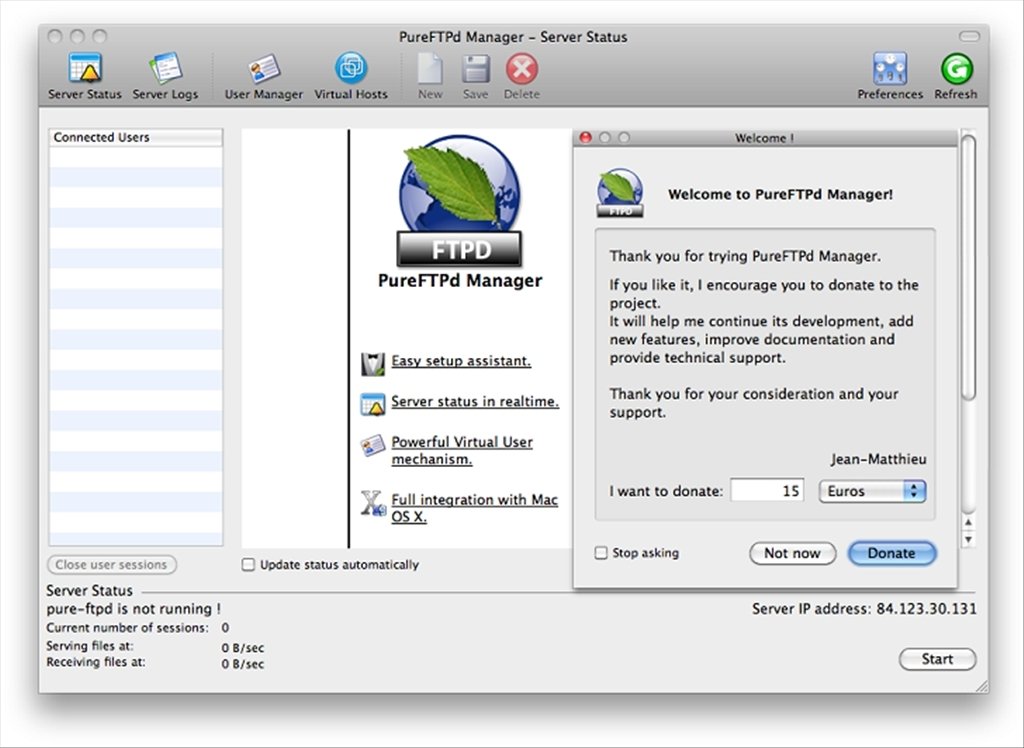Click the Close user sessions button
This screenshot has height=748, width=1024.
(112, 564)
